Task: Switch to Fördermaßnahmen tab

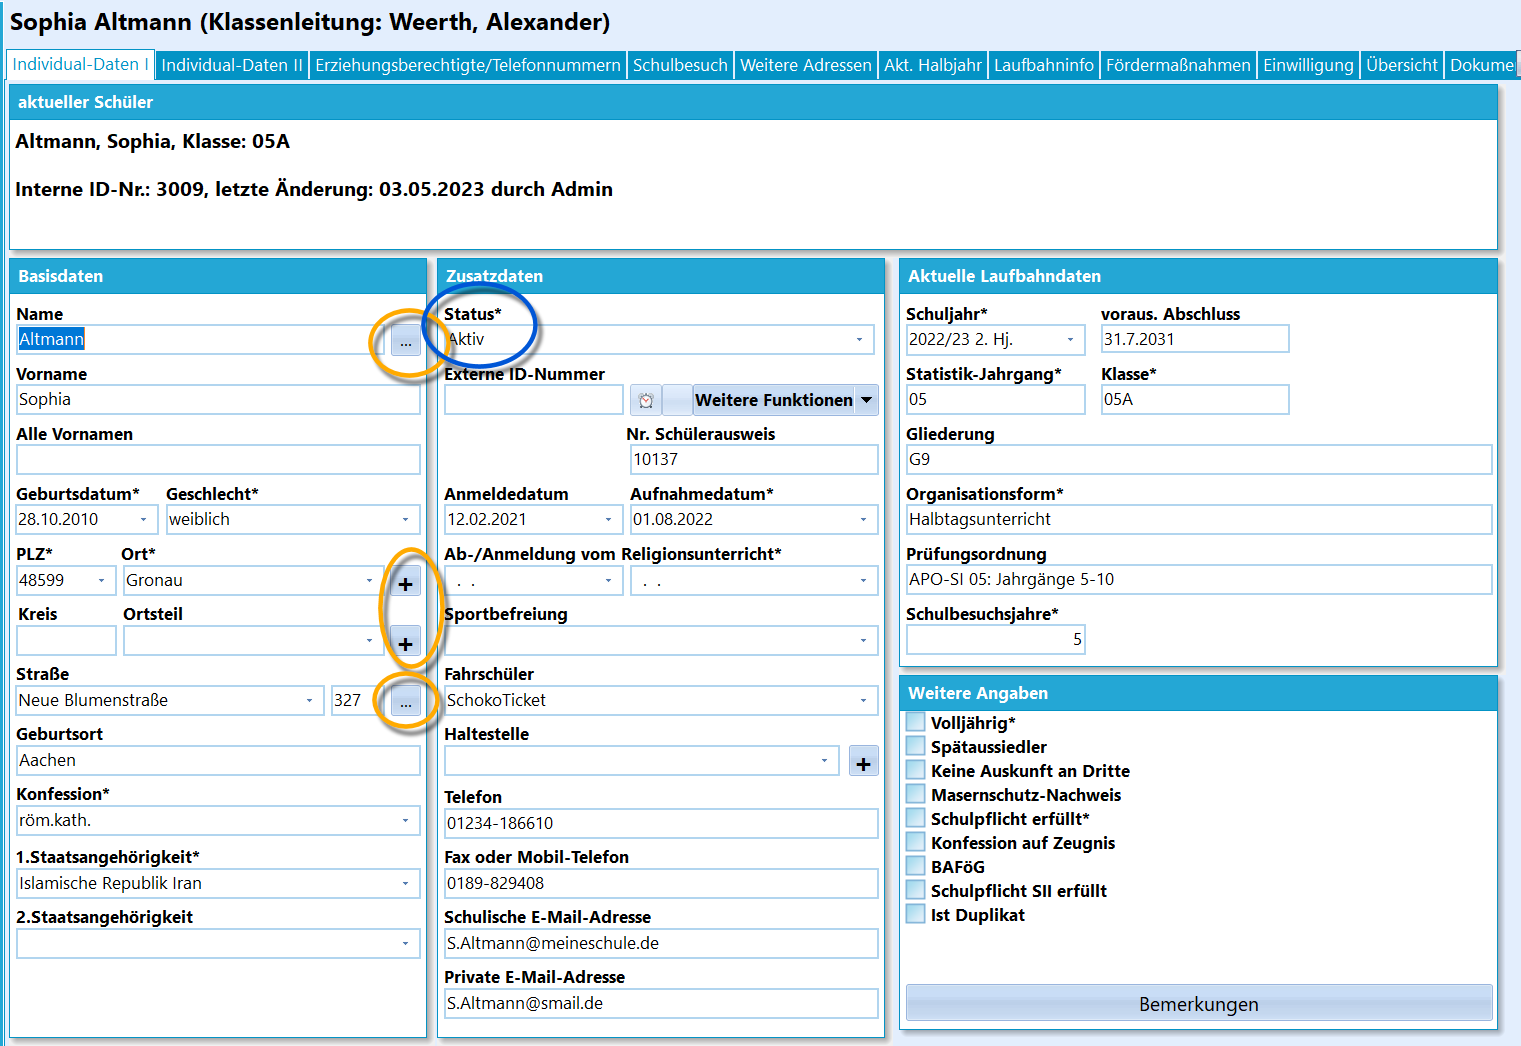Action: coord(1178,65)
